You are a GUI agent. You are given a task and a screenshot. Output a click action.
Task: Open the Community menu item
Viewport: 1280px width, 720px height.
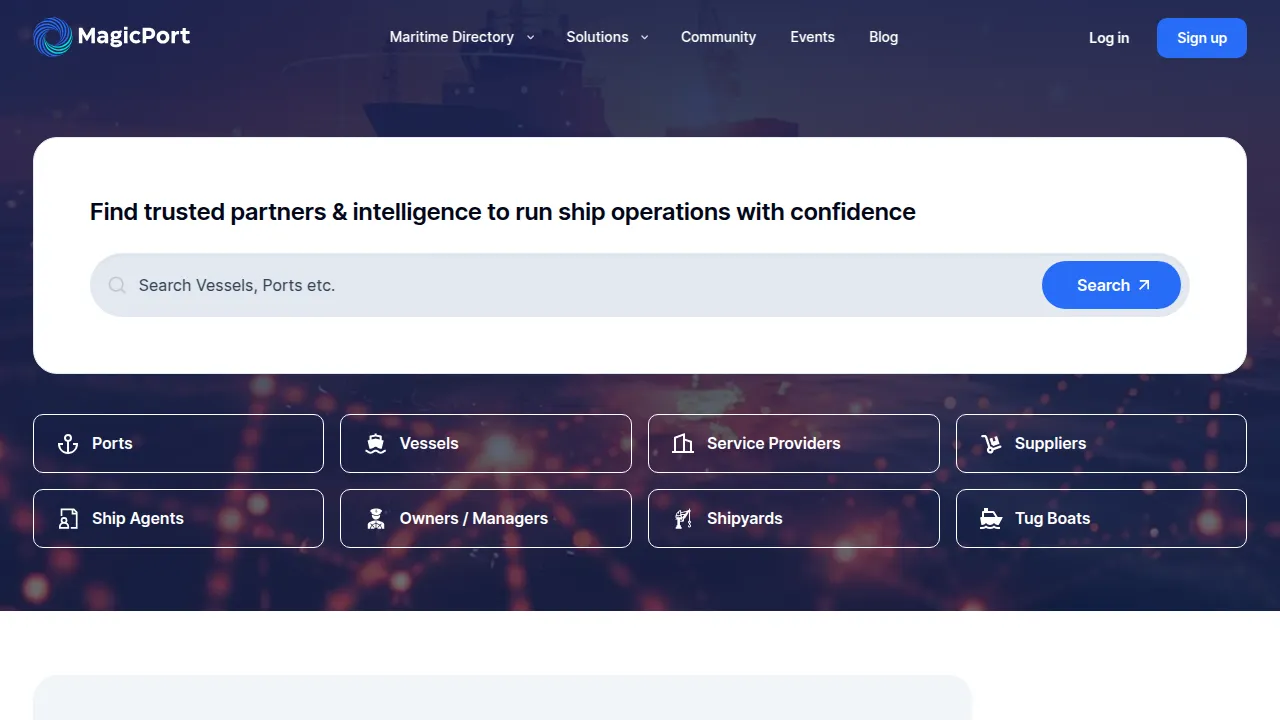click(718, 37)
